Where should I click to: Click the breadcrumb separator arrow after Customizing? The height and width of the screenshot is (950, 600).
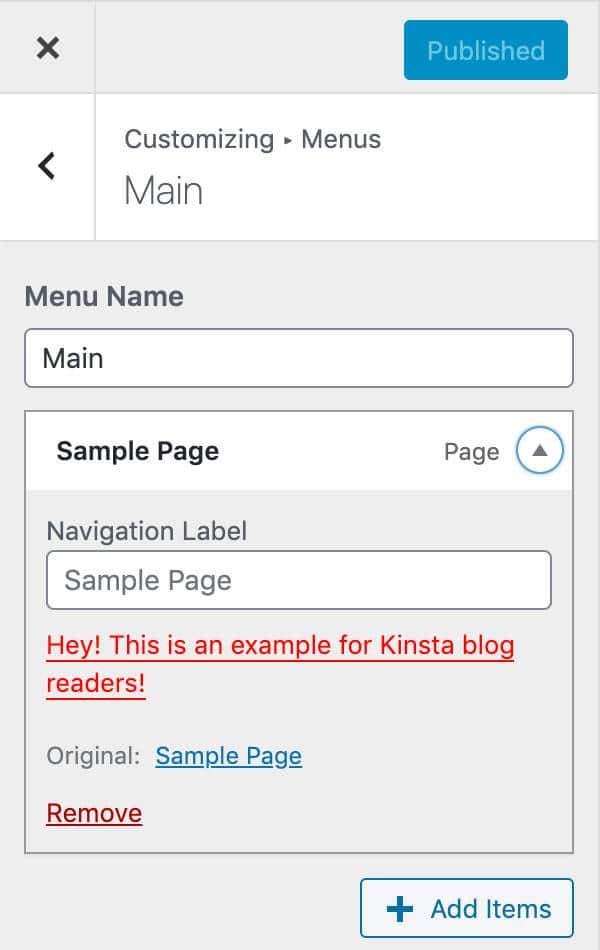(288, 140)
